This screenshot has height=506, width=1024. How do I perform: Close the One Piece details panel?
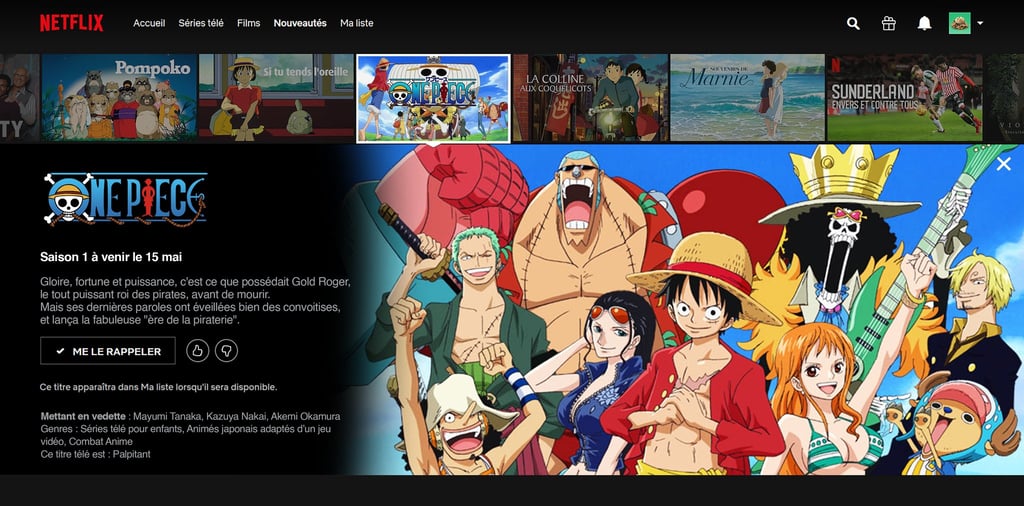pyautogui.click(x=1004, y=164)
